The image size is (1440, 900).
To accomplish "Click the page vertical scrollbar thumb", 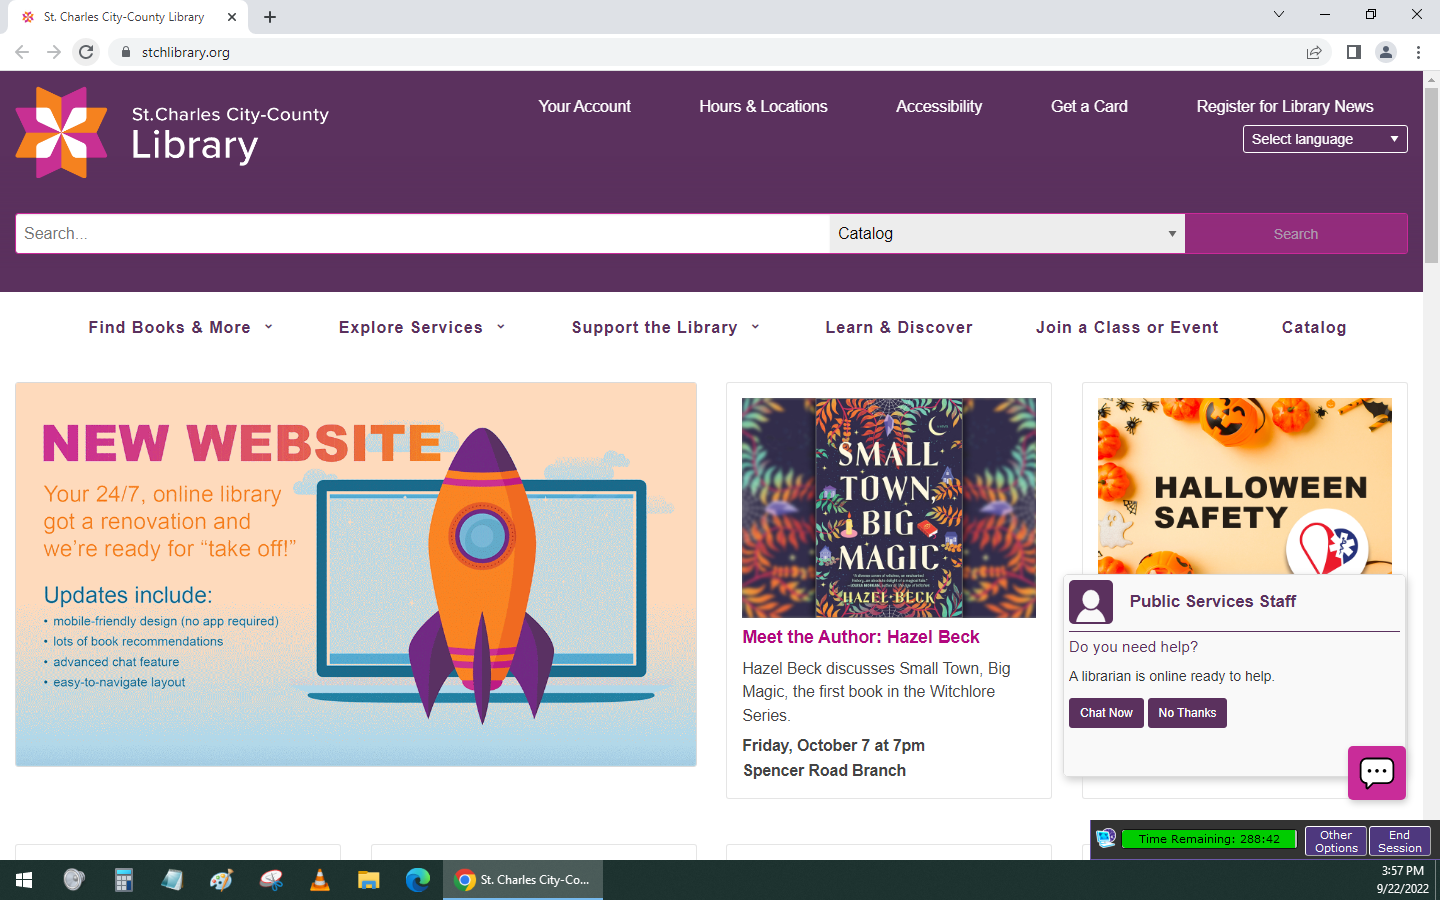I will click(x=1431, y=175).
